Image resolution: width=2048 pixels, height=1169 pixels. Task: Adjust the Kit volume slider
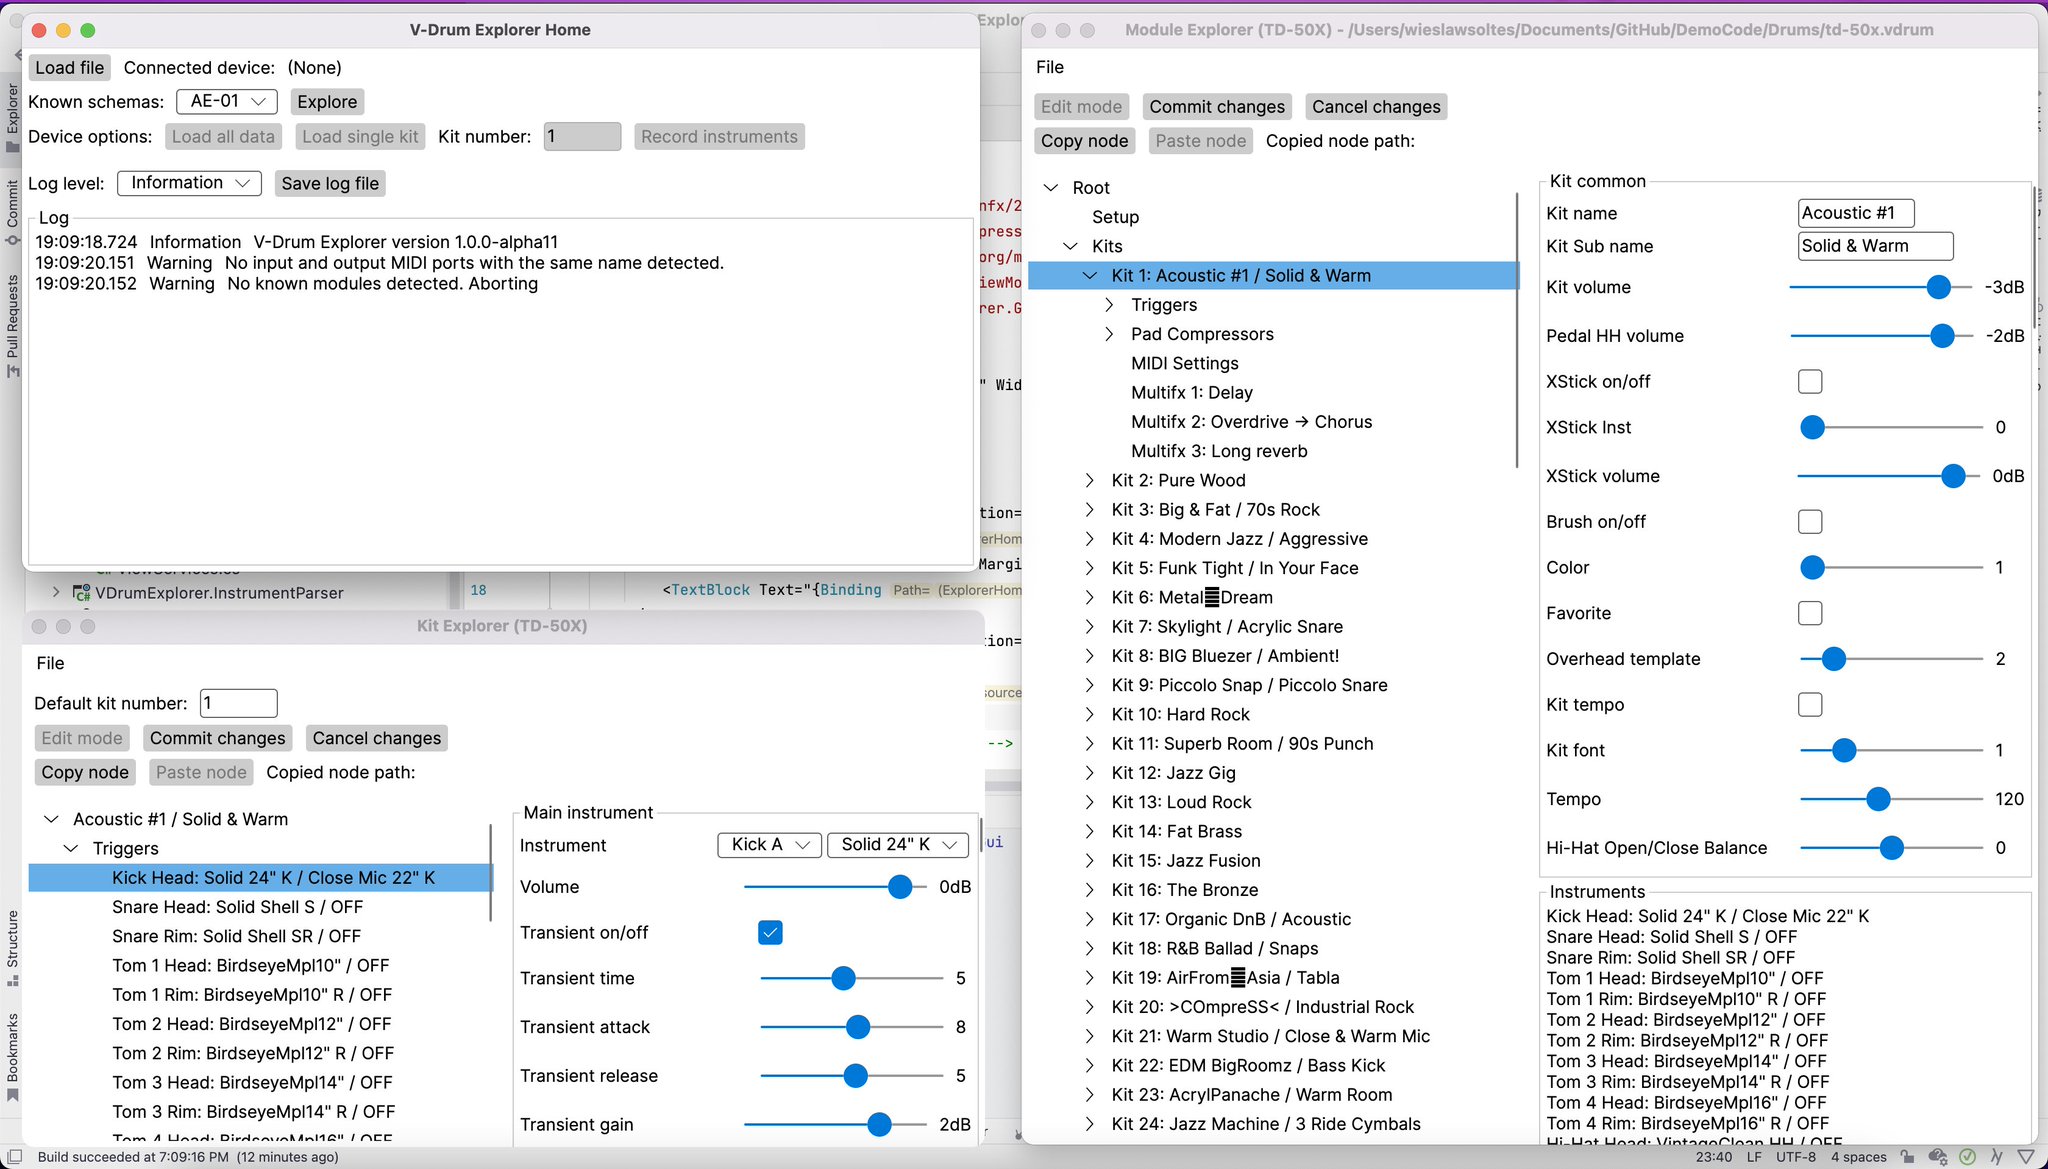(1938, 287)
